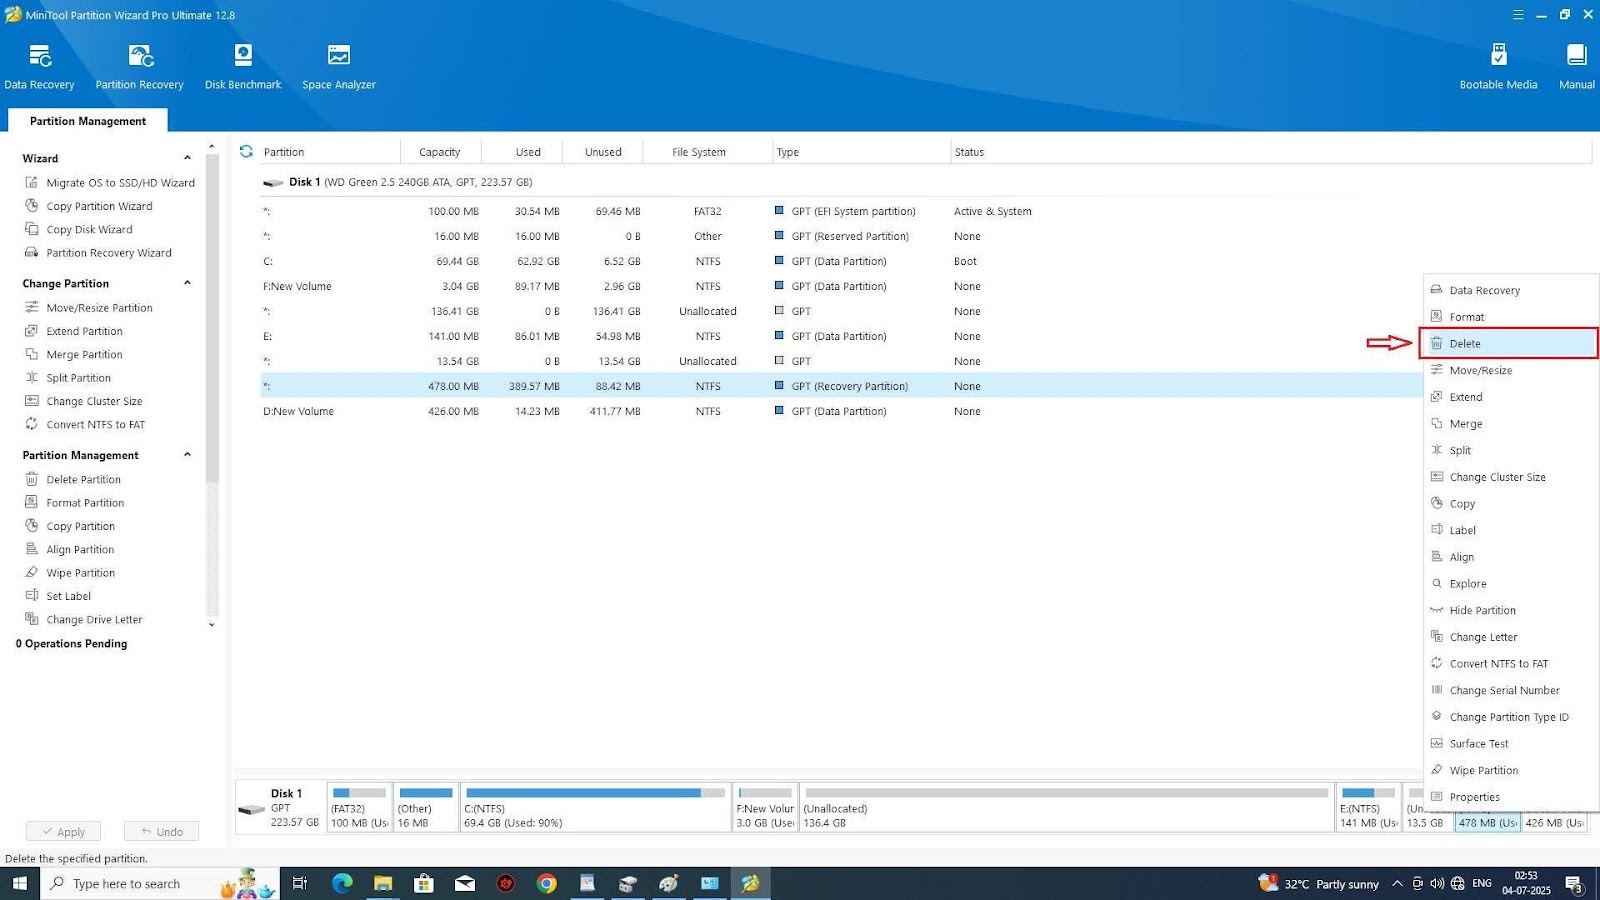Select (FAT32) 100 MB disk map block
The height and width of the screenshot is (900, 1600).
coord(359,807)
